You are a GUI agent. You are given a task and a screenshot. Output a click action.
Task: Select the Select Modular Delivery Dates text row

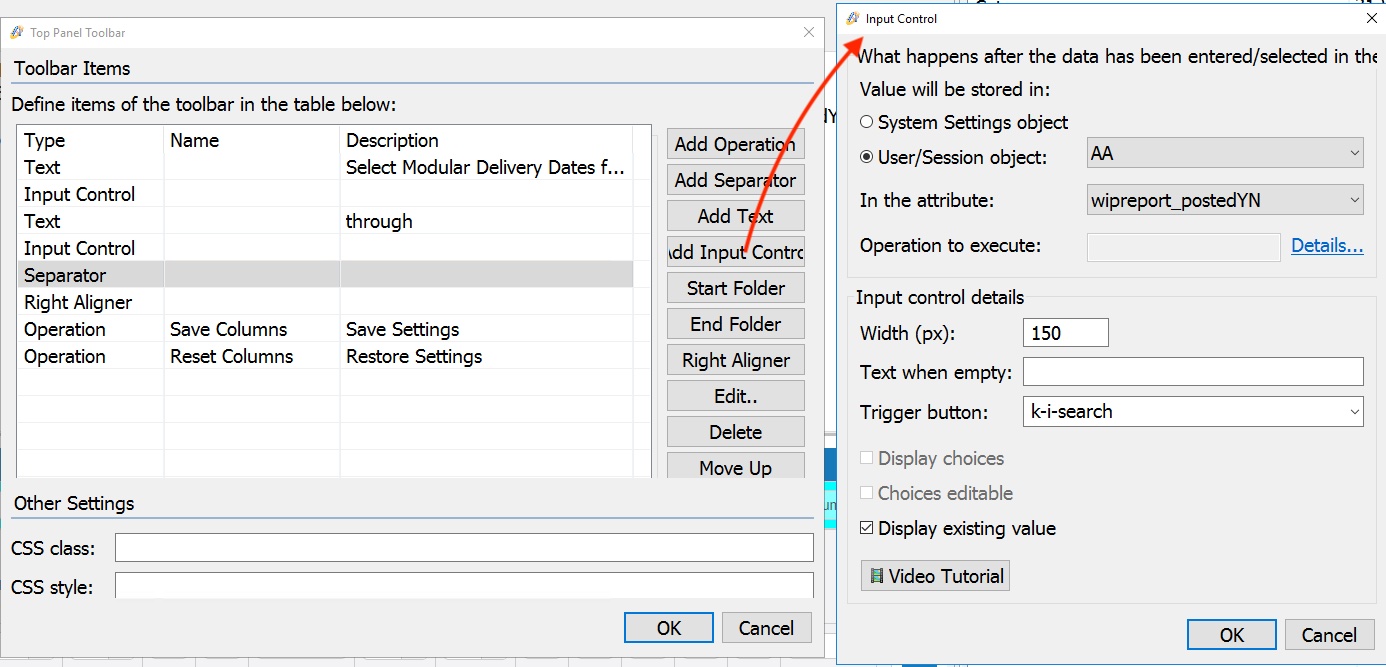325,167
